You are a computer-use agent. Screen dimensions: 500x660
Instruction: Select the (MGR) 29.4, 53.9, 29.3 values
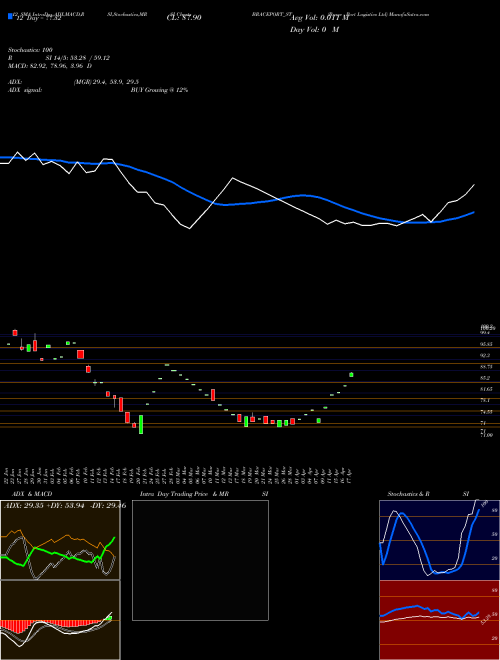tap(106, 82)
